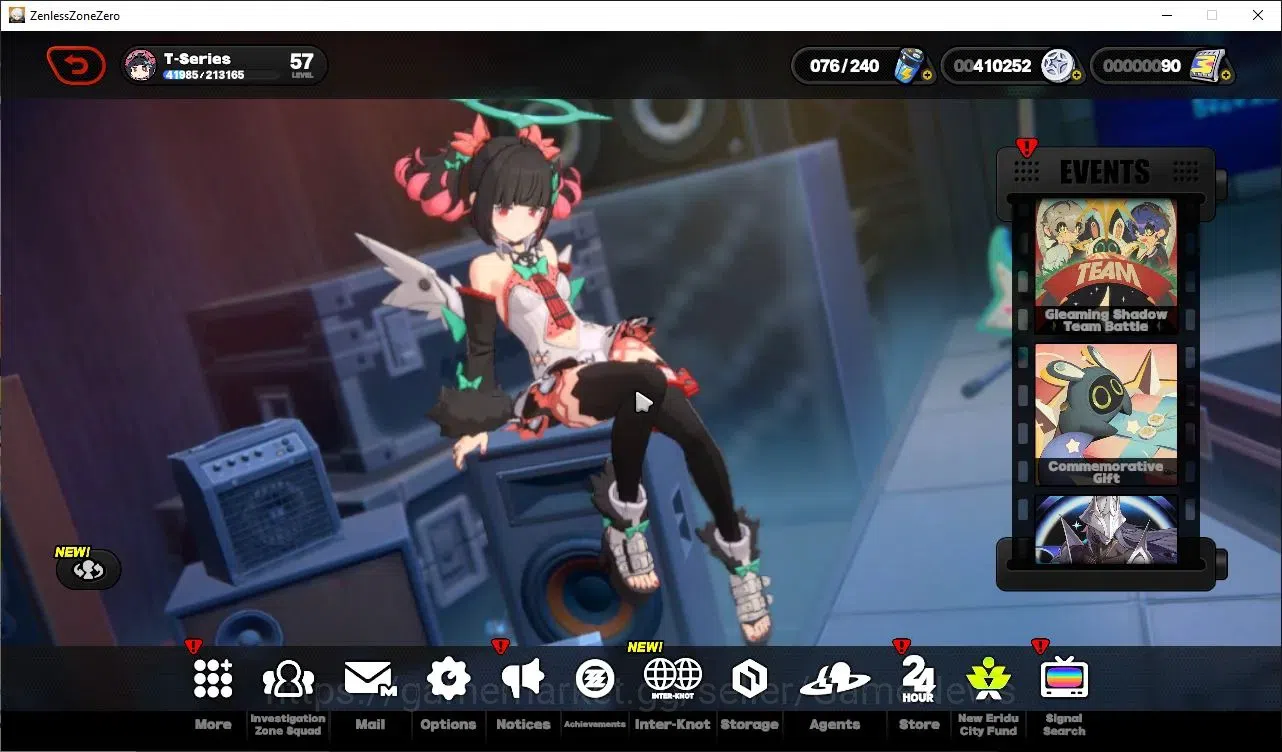1282x752 pixels.
Task: Click the player name "T-Series"
Action: coord(197,59)
